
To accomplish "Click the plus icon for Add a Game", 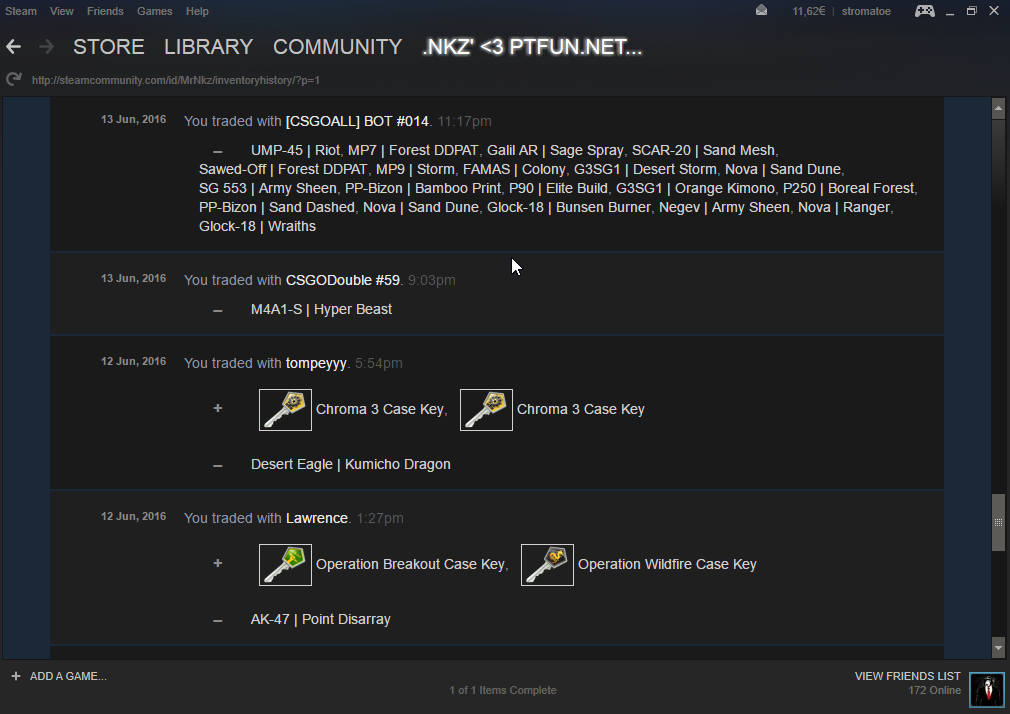I will [x=15, y=676].
